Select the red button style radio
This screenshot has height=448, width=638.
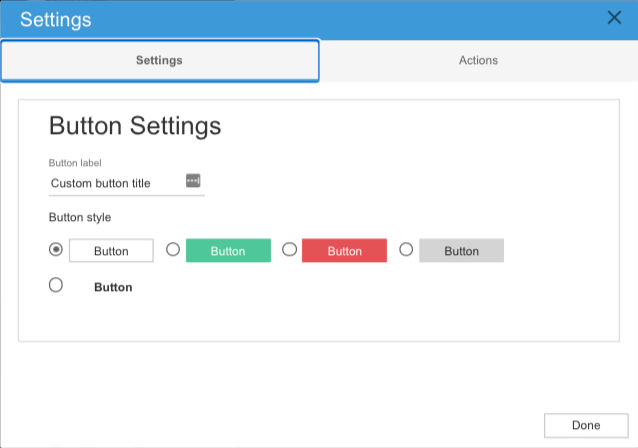(x=290, y=249)
